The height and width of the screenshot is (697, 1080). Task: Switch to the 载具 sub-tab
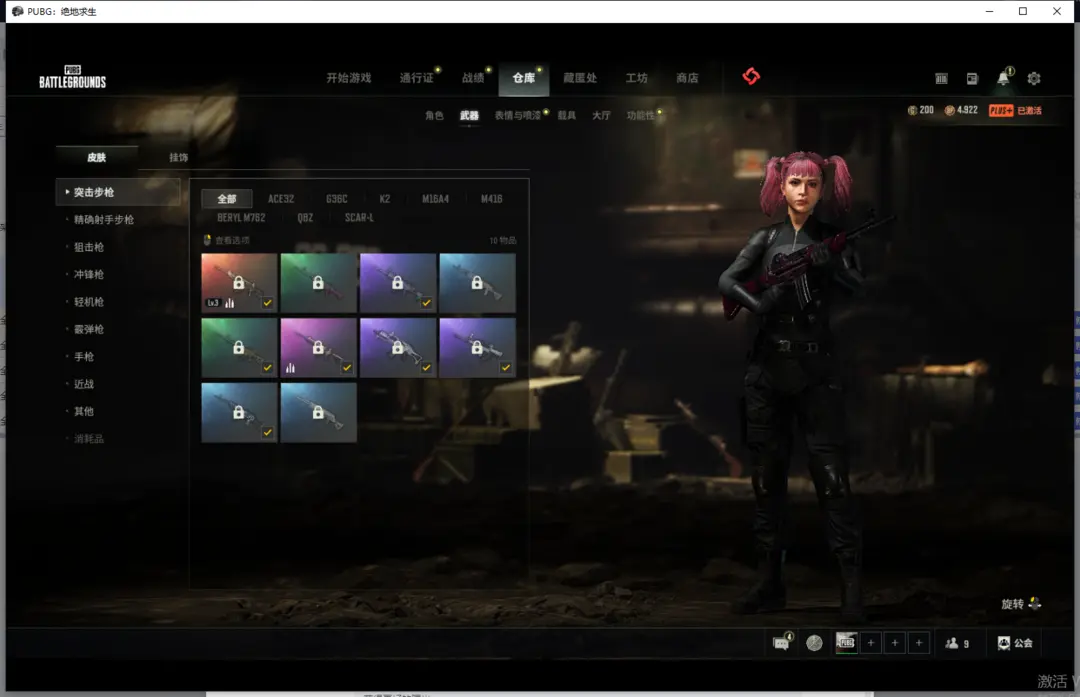pyautogui.click(x=566, y=115)
